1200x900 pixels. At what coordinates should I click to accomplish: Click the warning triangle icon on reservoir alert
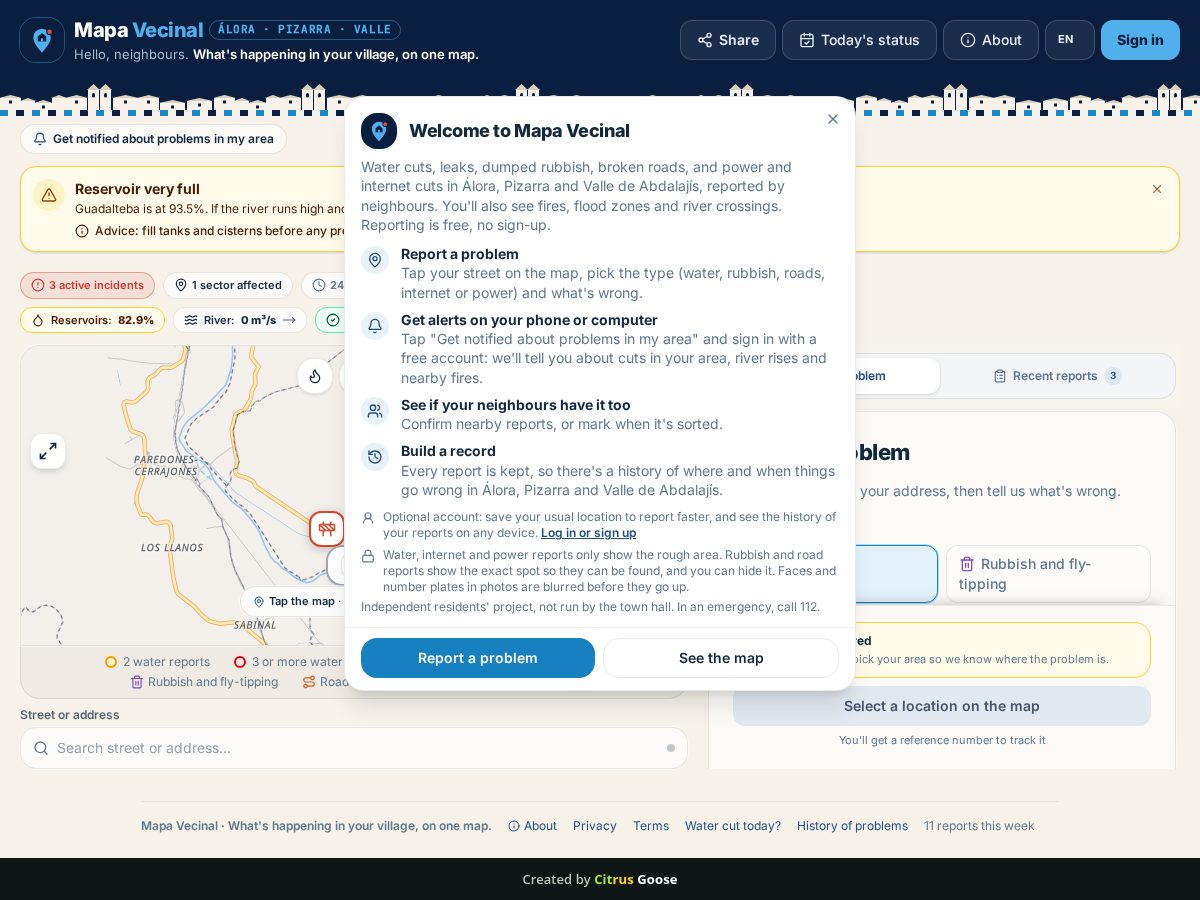(49, 195)
